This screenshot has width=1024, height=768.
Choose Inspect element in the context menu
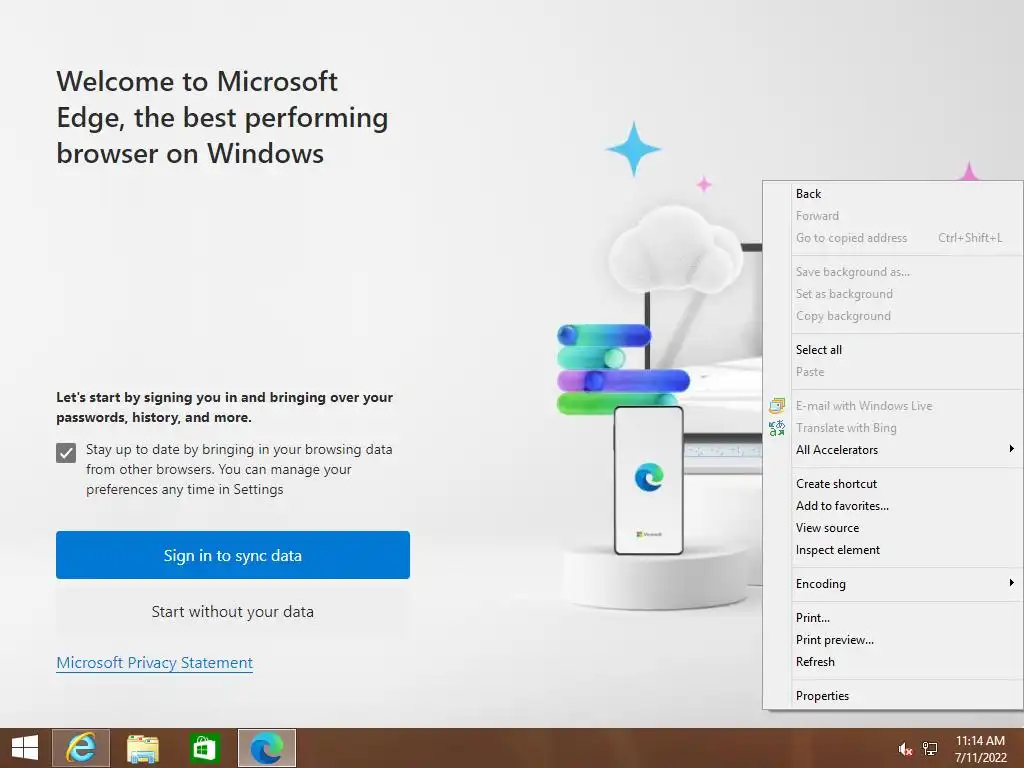coord(893,550)
